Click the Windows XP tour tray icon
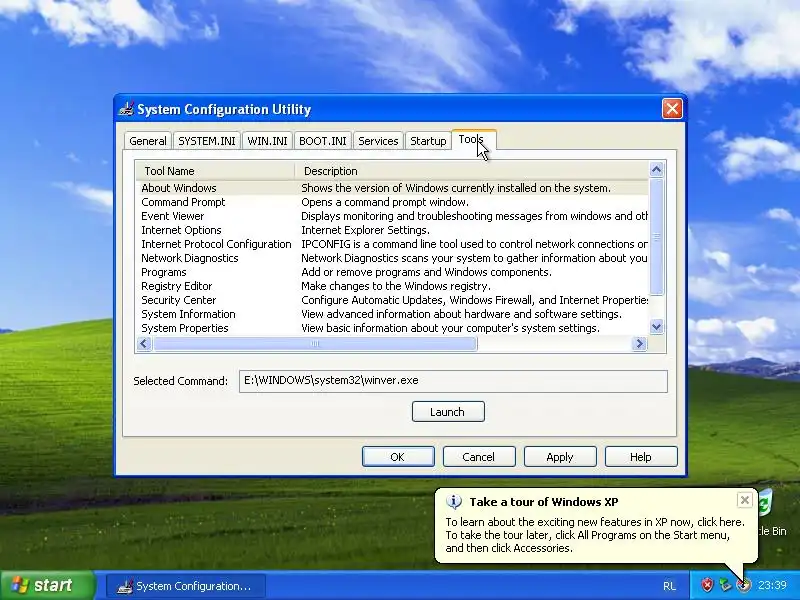 pyautogui.click(x=743, y=585)
